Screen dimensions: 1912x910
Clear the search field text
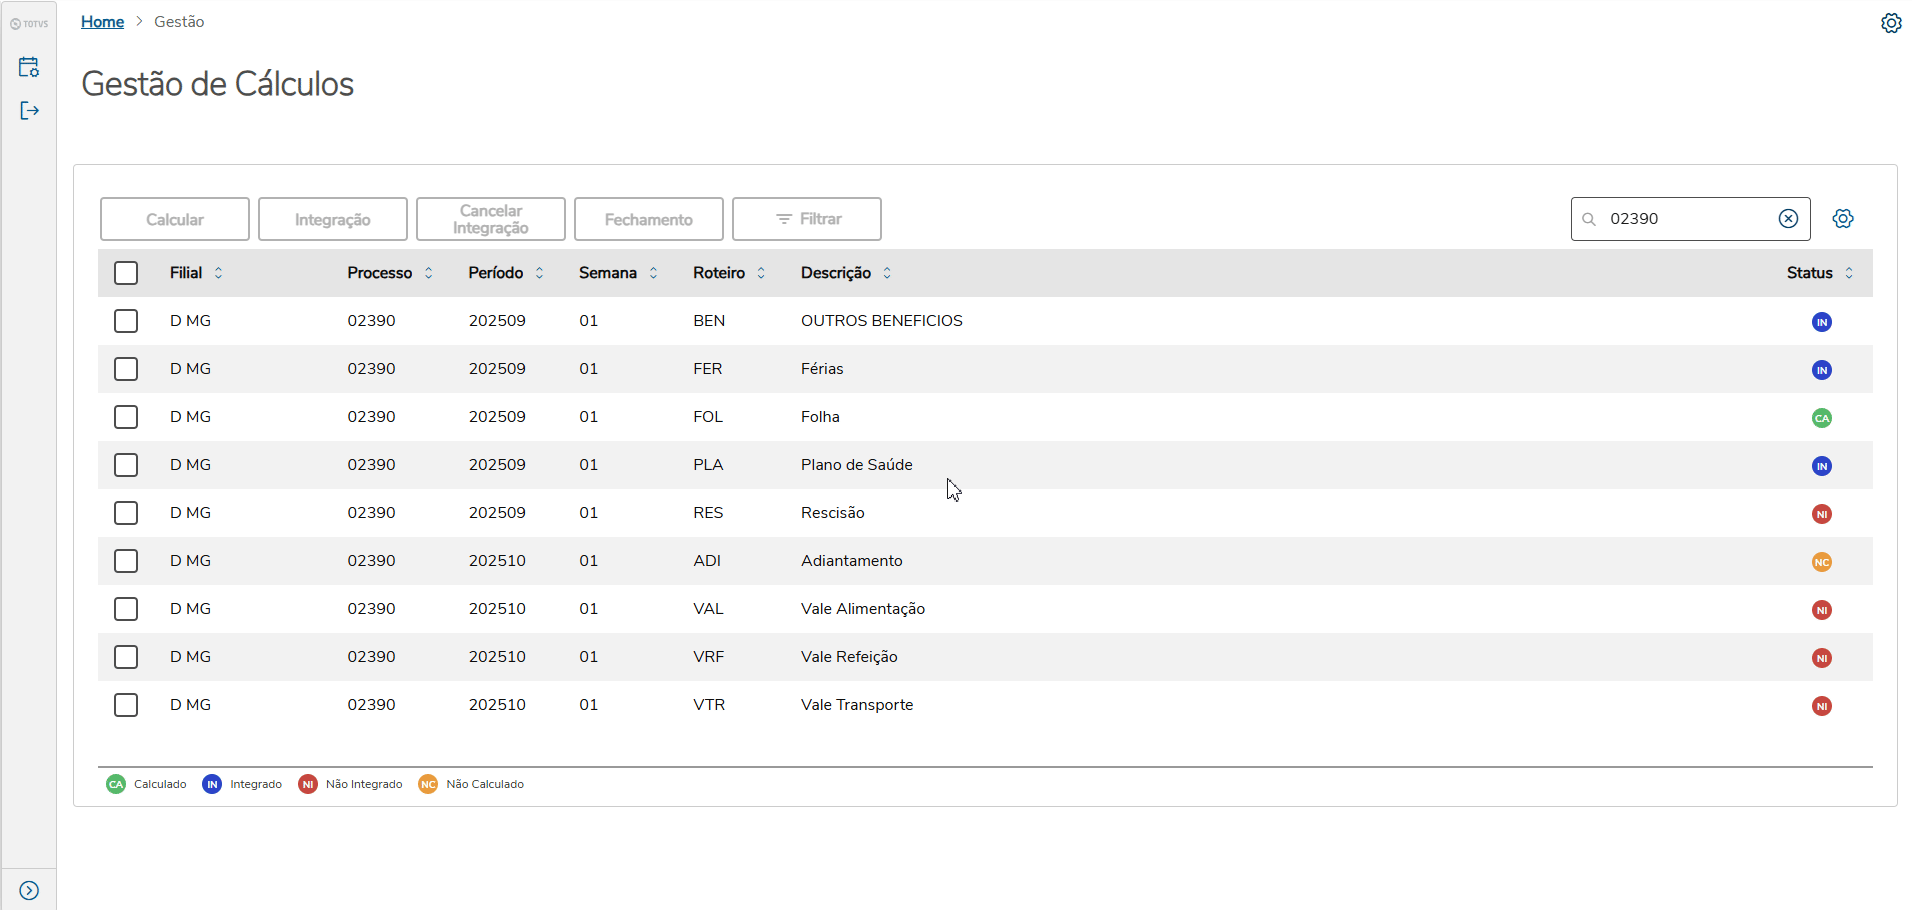(x=1788, y=219)
